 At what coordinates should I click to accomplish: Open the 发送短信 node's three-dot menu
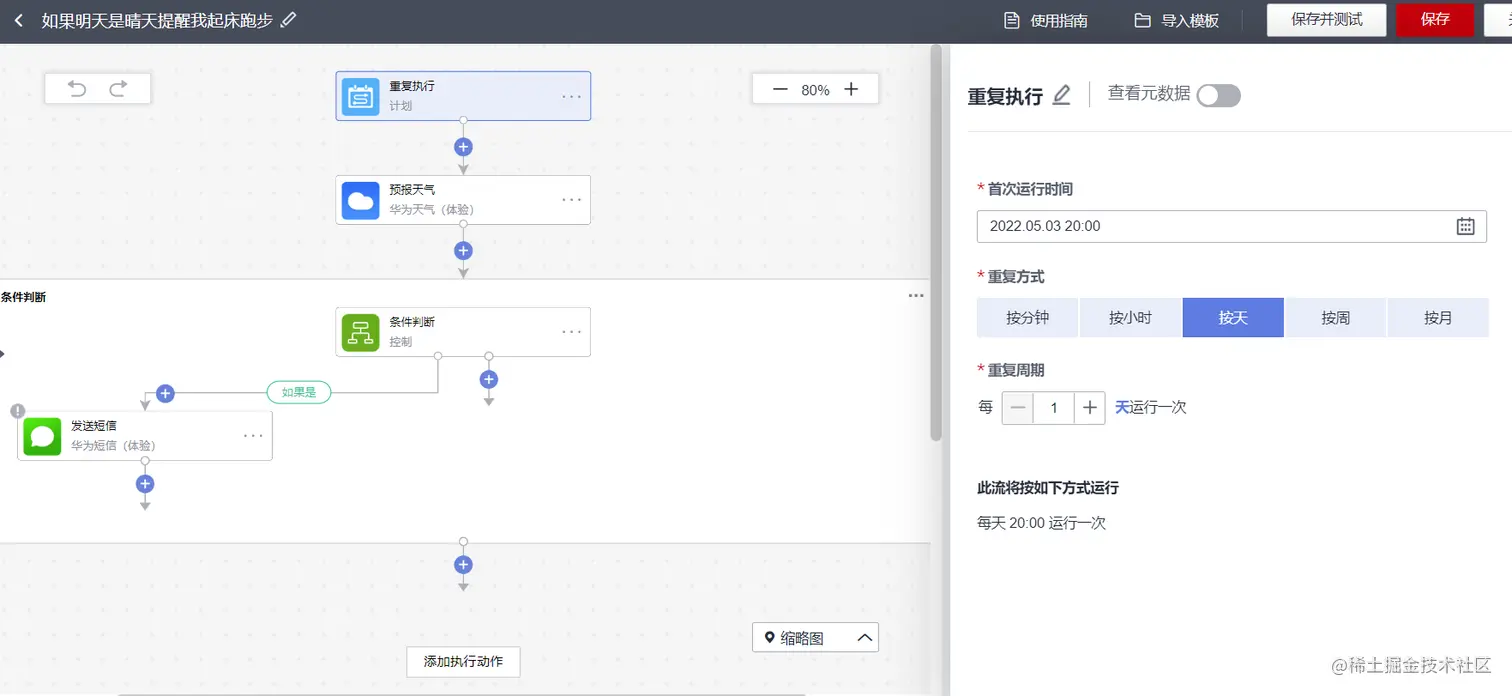point(253,436)
